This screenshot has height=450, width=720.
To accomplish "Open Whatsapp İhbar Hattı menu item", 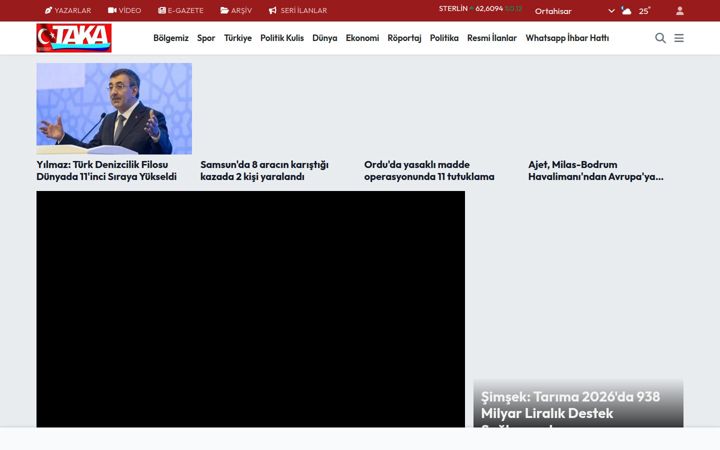I will point(567,38).
